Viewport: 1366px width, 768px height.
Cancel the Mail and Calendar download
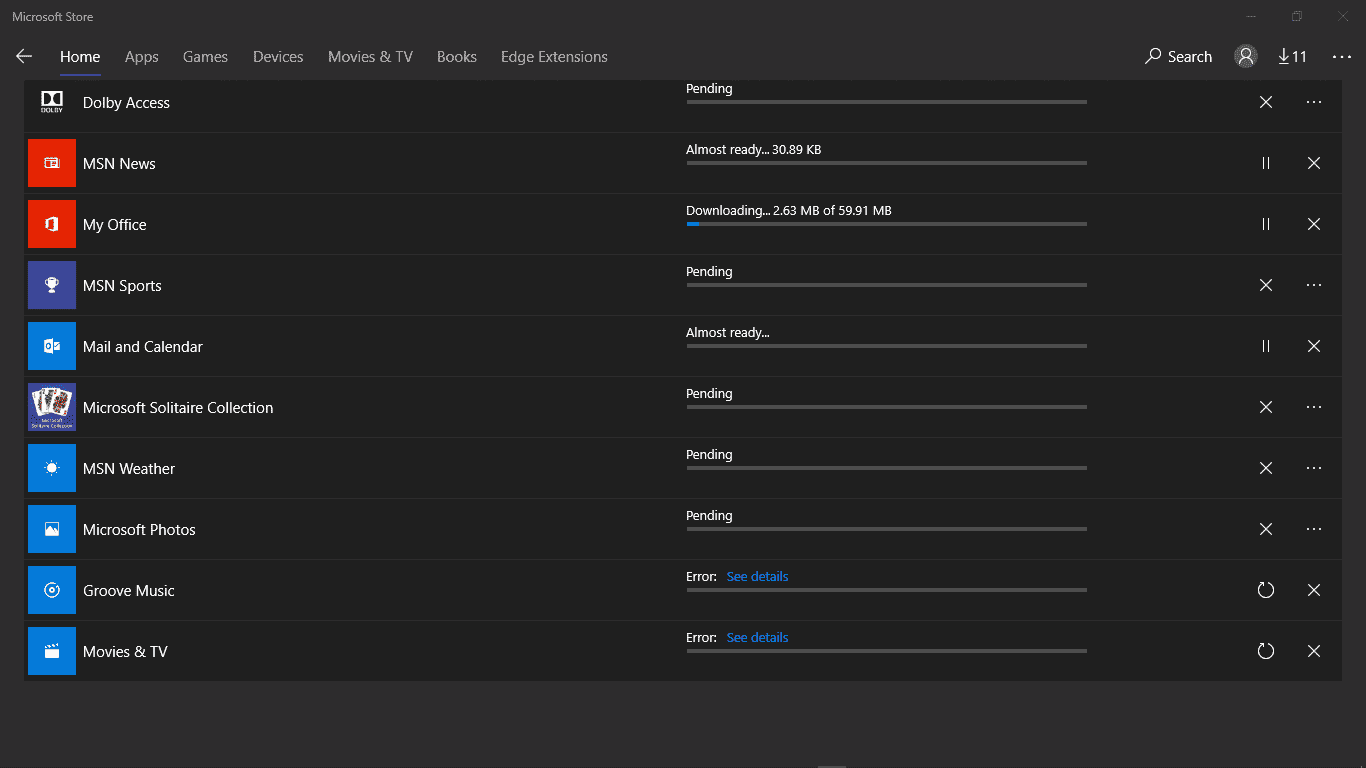coord(1314,346)
